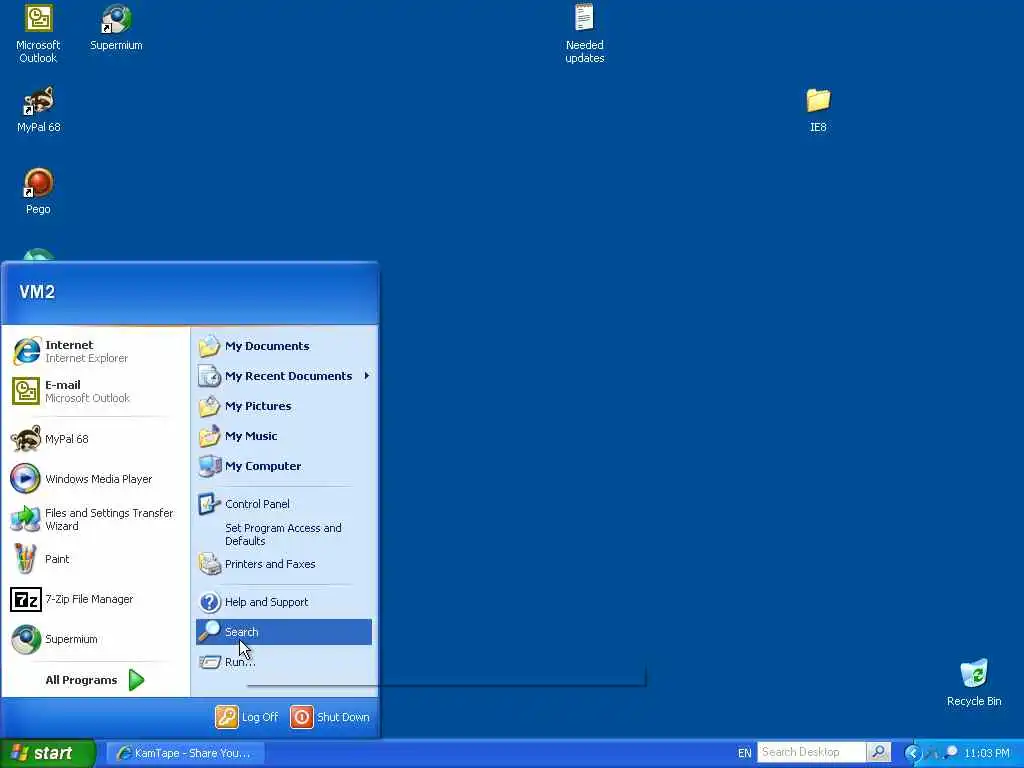Image resolution: width=1024 pixels, height=768 pixels.
Task: Open Control Panel
Action: 284,504
